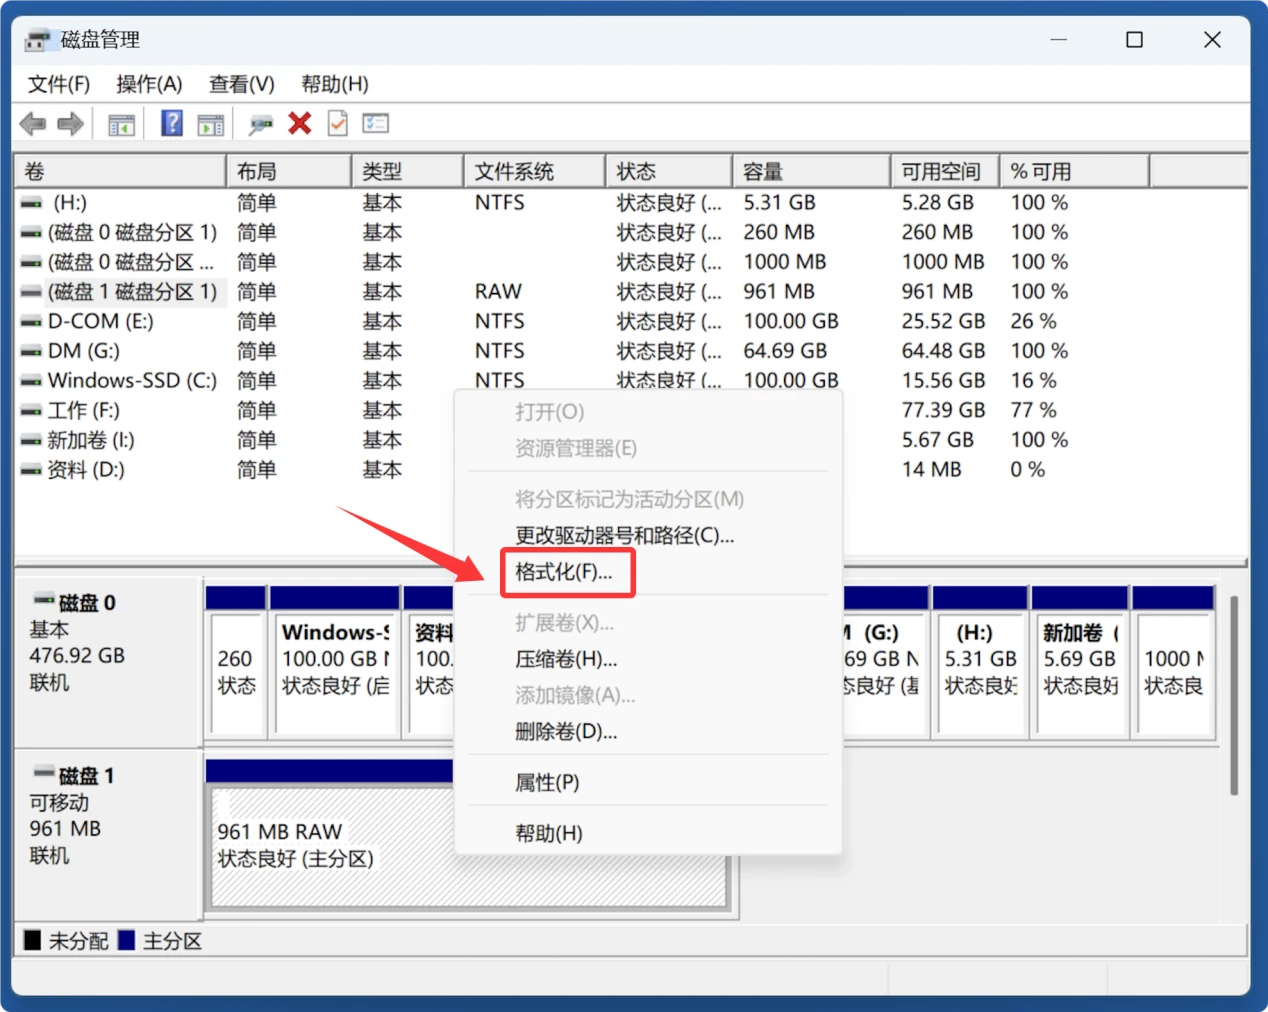This screenshot has width=1268, height=1012.
Task: Click the RAW file system cell
Action: (x=498, y=292)
